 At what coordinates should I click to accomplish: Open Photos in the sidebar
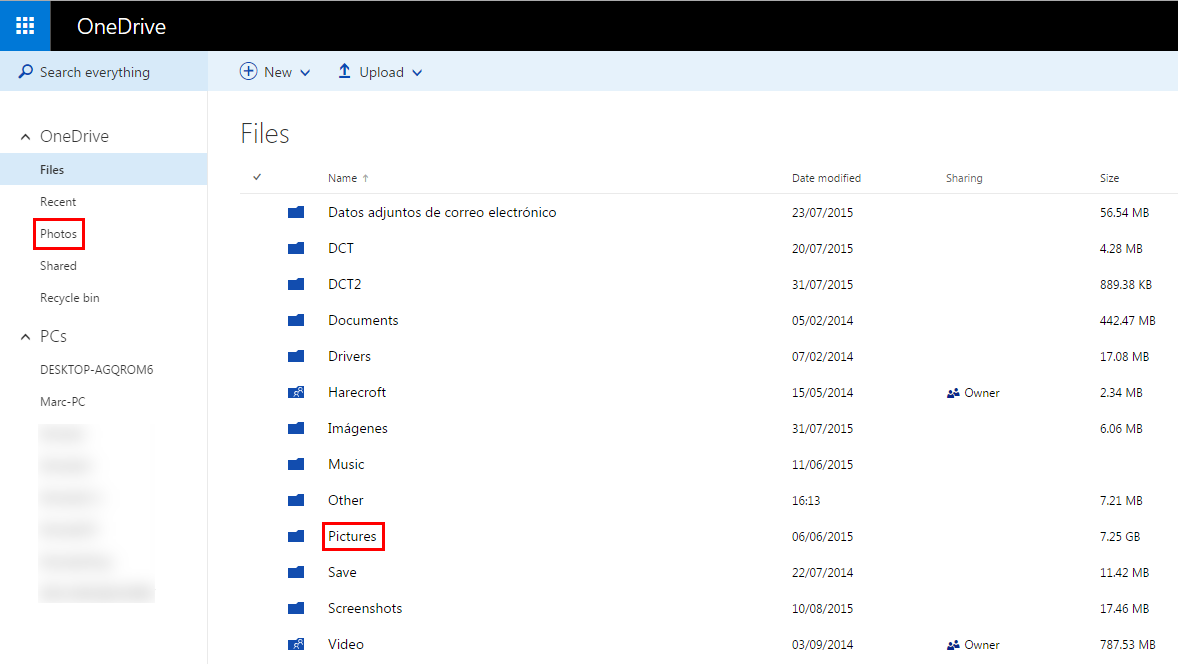coord(59,234)
